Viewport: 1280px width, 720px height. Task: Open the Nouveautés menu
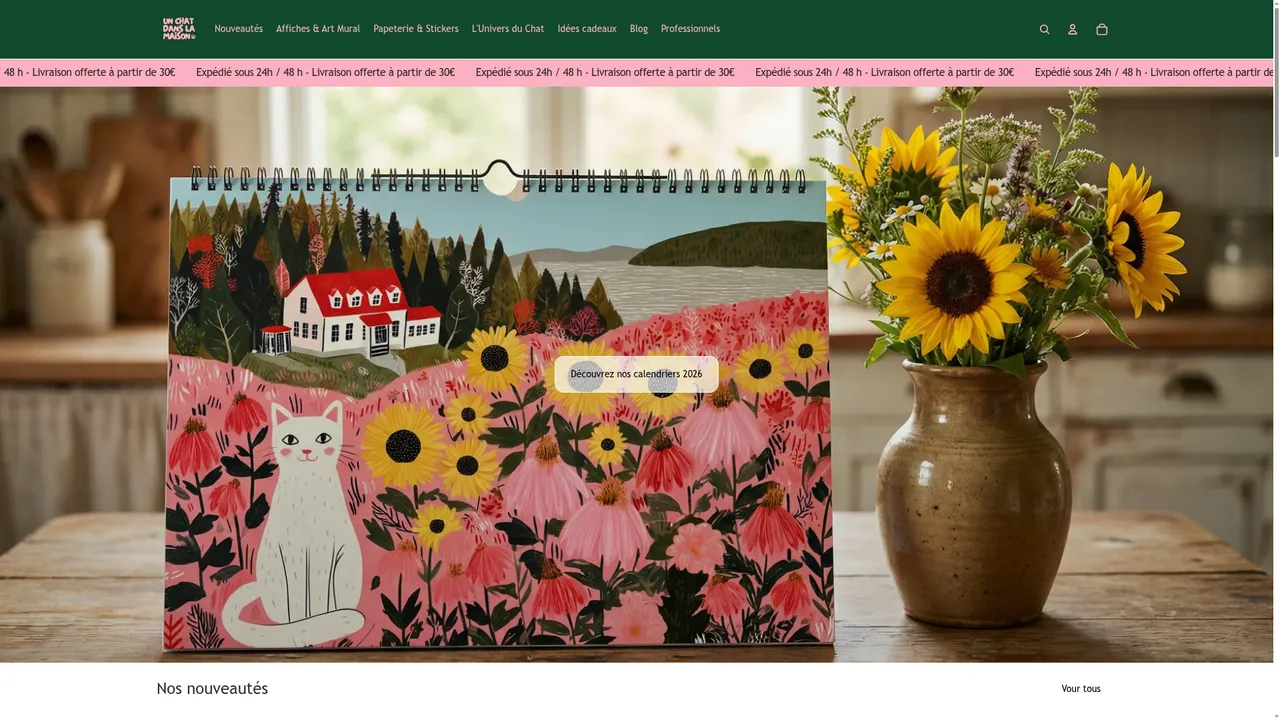(x=238, y=29)
